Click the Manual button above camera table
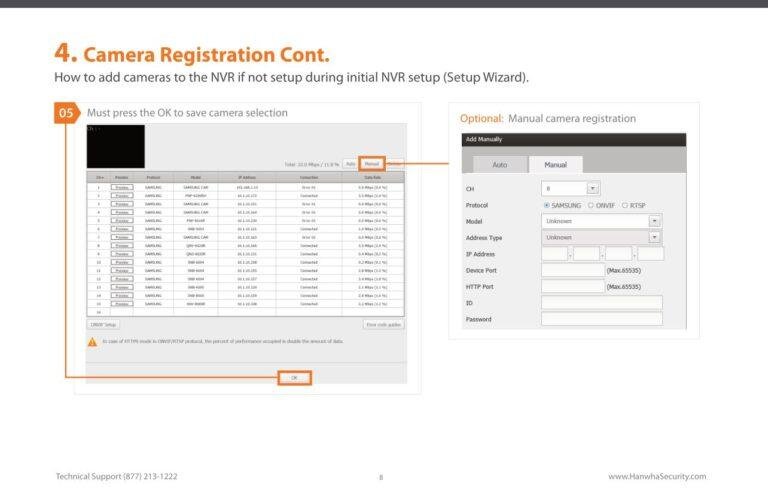Image resolution: width=768 pixels, height=497 pixels. [x=372, y=164]
